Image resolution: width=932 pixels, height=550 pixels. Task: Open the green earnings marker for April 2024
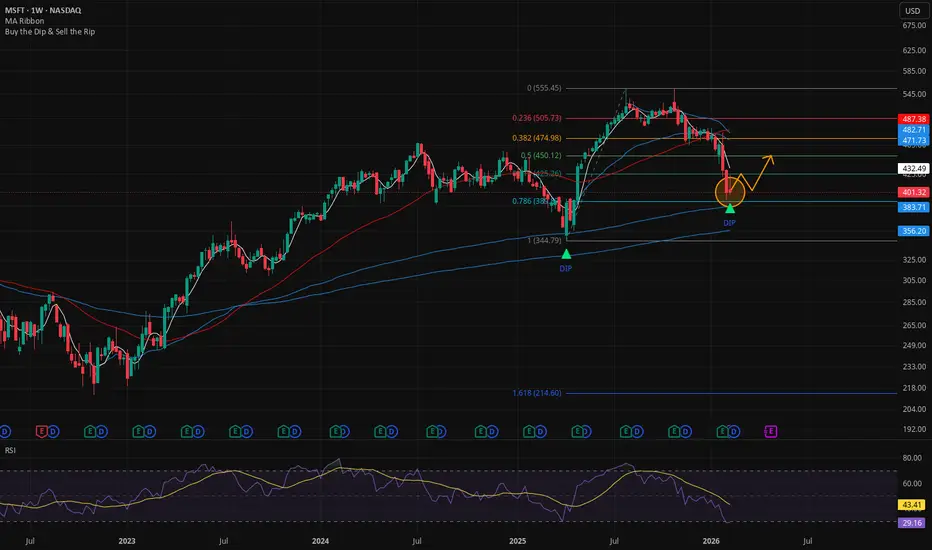point(380,431)
